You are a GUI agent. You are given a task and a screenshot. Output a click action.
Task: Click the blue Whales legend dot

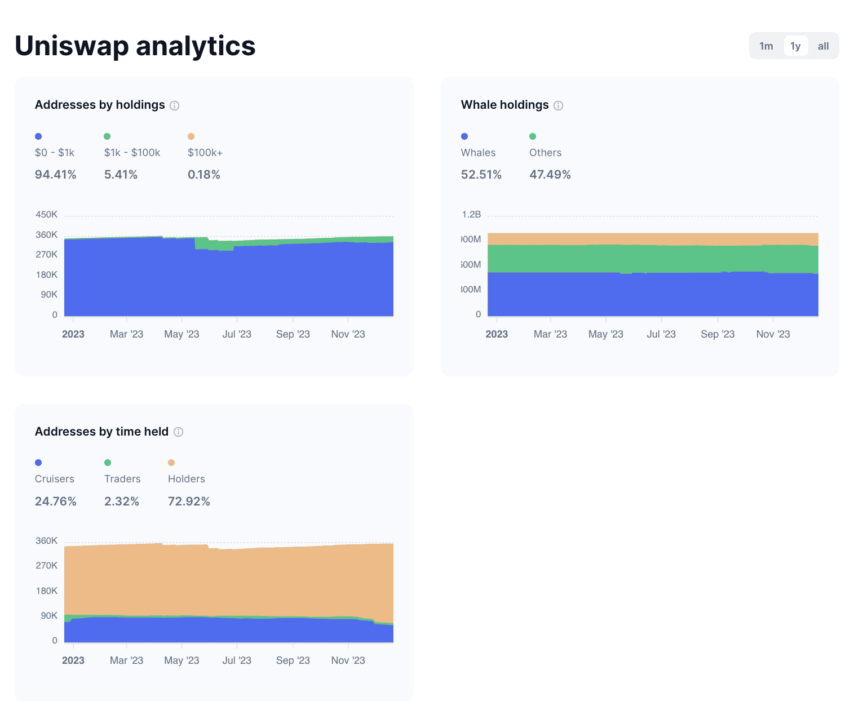pyautogui.click(x=465, y=136)
